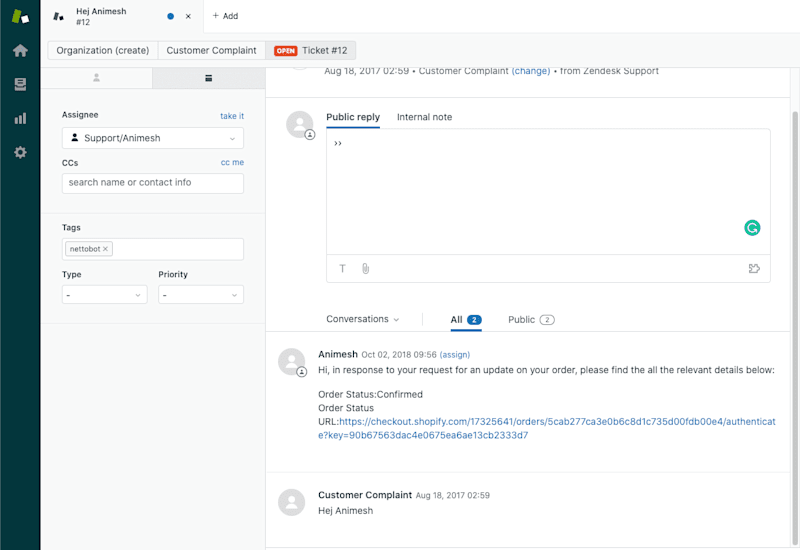Click the 'take it' assignee link
Image resolution: width=800 pixels, height=550 pixels.
click(x=232, y=116)
